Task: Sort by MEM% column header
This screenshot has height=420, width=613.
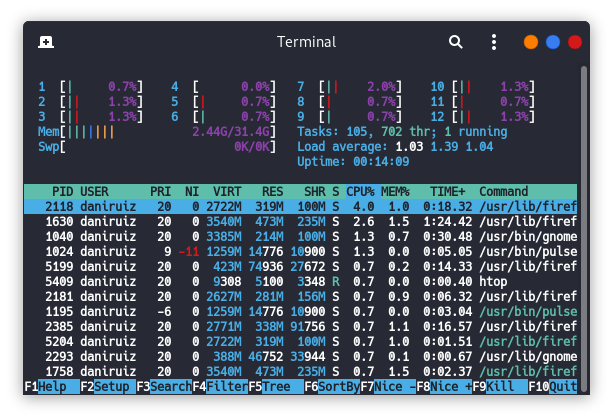Action: point(395,192)
